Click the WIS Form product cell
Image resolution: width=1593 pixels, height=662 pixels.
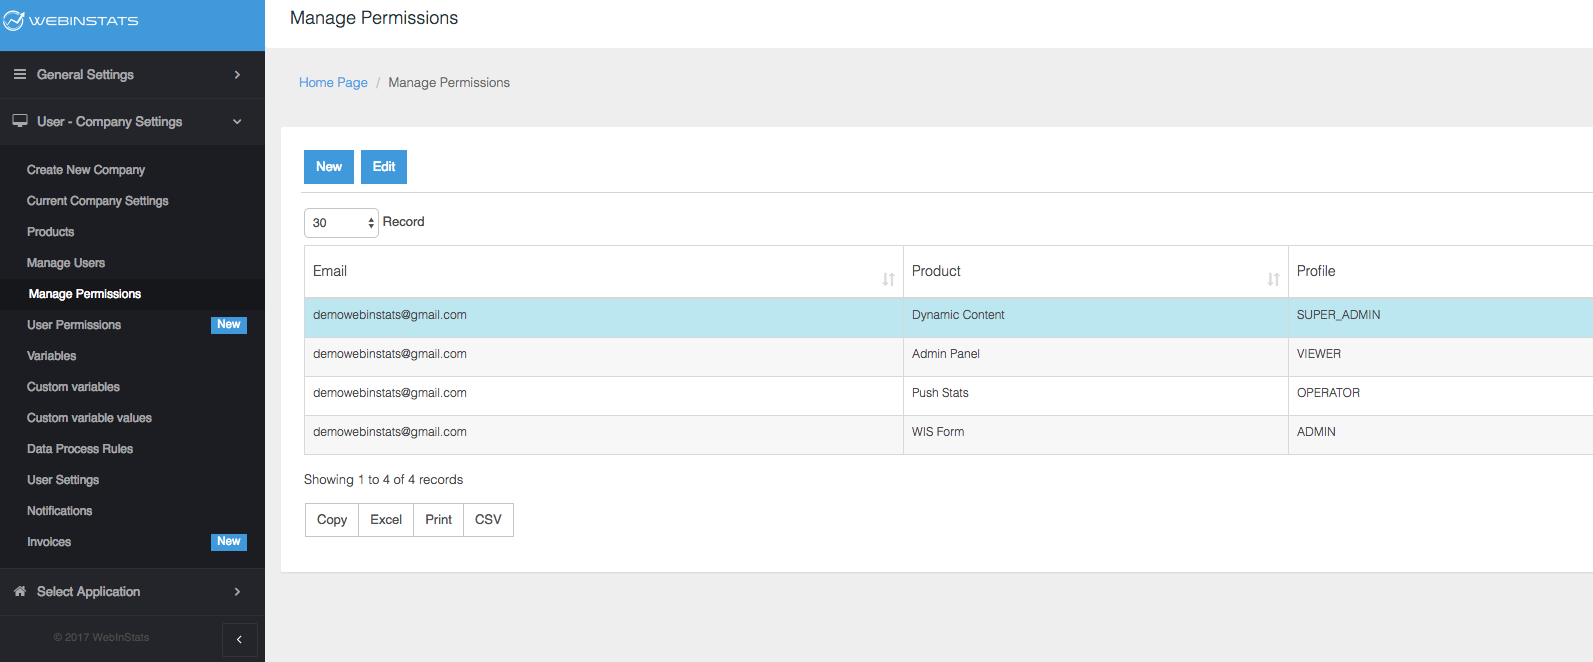pos(1096,435)
